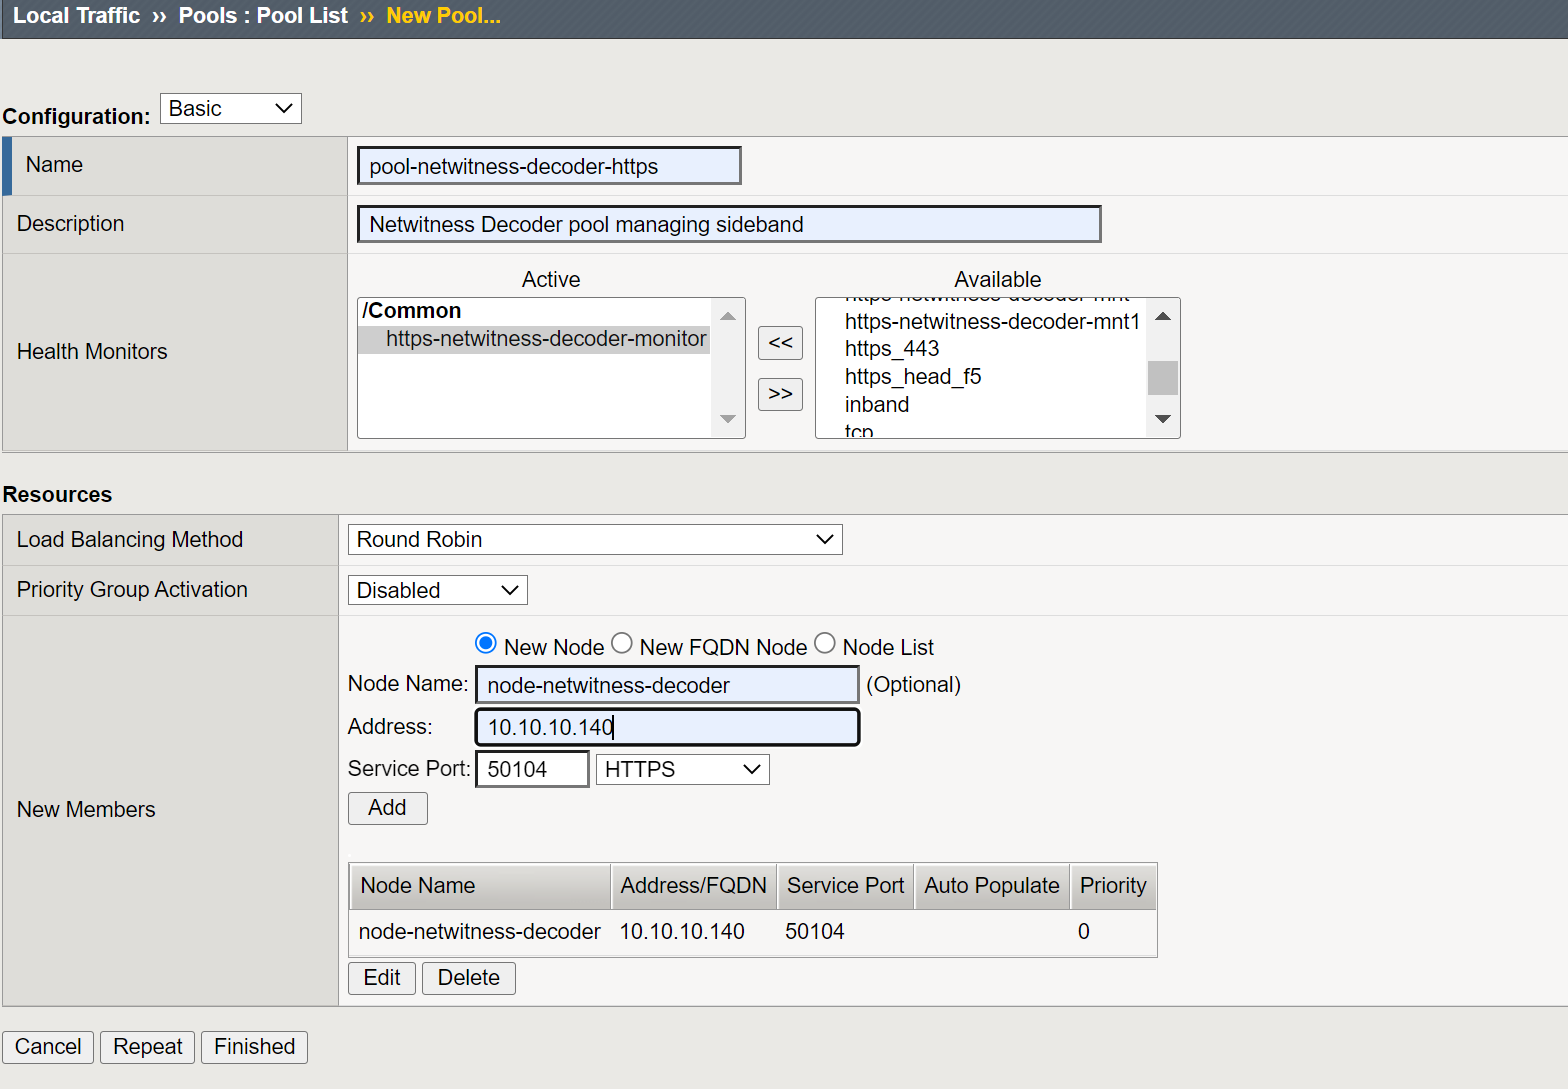This screenshot has width=1568, height=1089.
Task: Open the Configuration Basic dropdown
Action: click(x=230, y=109)
